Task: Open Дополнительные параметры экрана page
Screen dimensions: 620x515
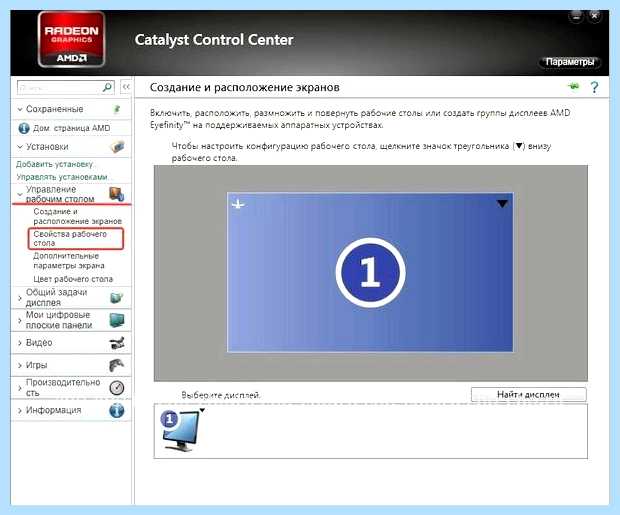Action: [69, 261]
